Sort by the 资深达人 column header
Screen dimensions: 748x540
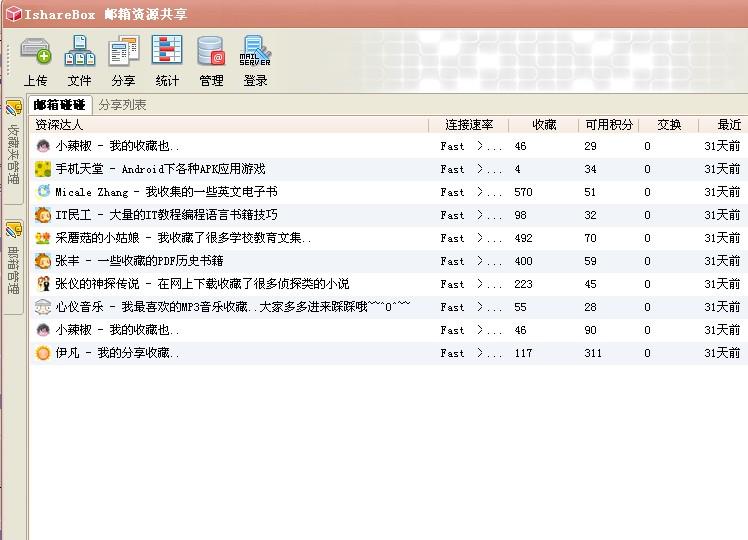tap(229, 125)
